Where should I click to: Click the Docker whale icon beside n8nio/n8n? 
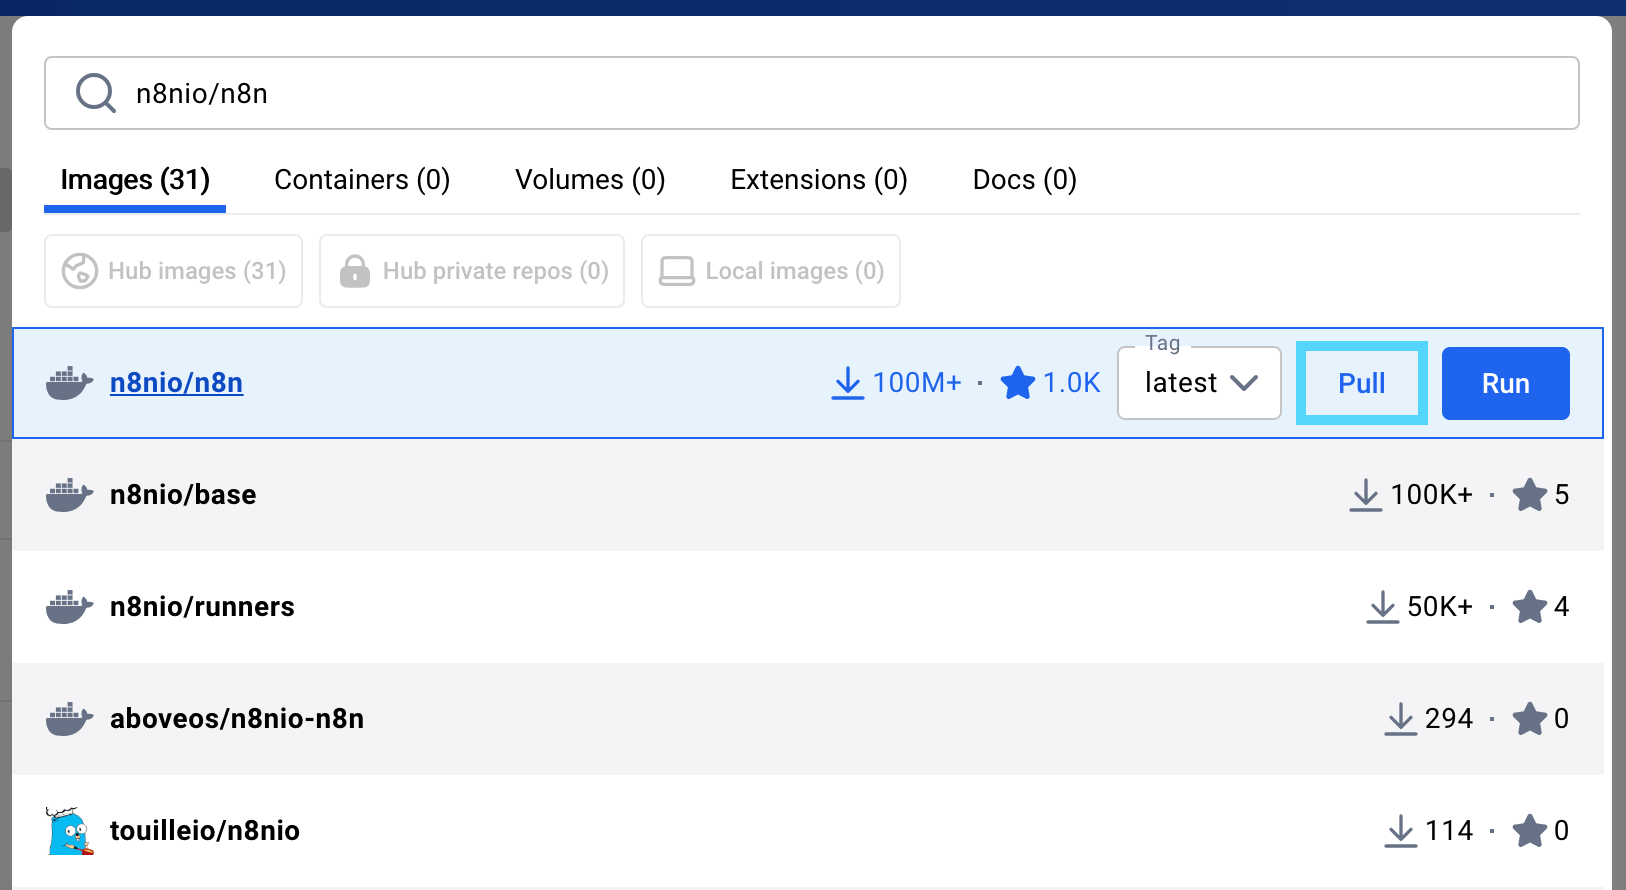pyautogui.click(x=69, y=383)
